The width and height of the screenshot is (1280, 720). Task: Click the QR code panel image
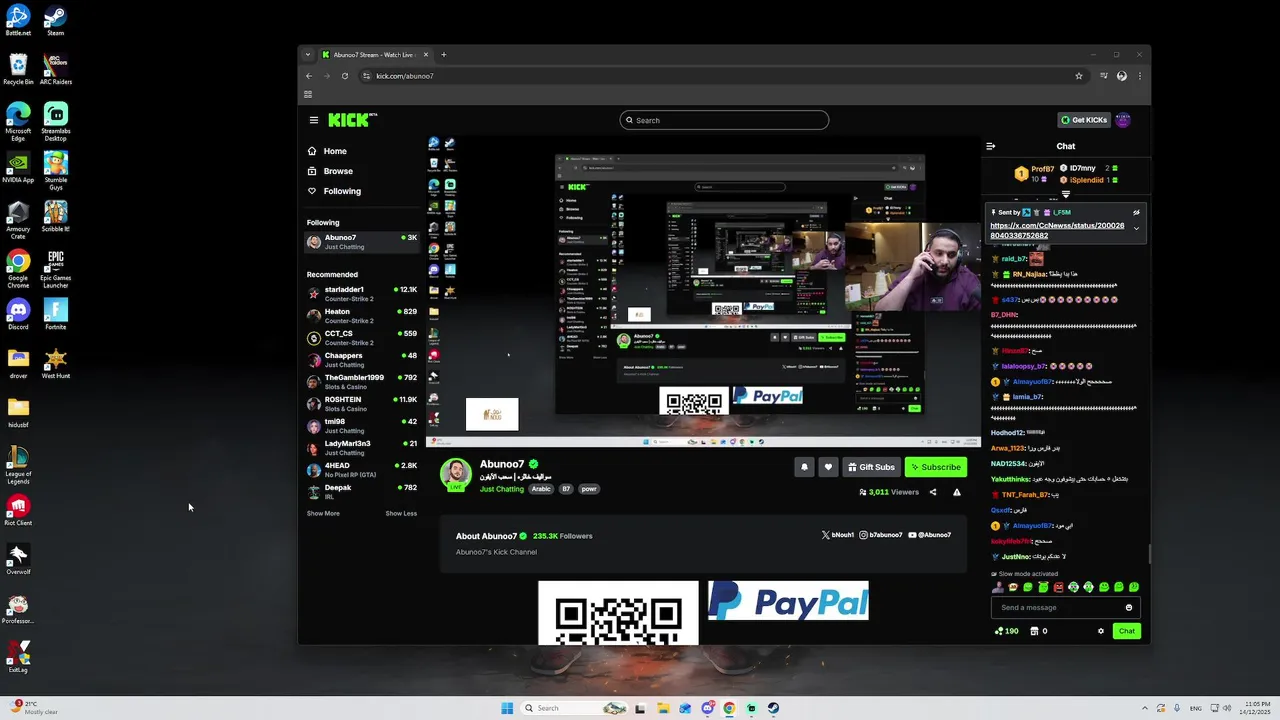point(618,613)
